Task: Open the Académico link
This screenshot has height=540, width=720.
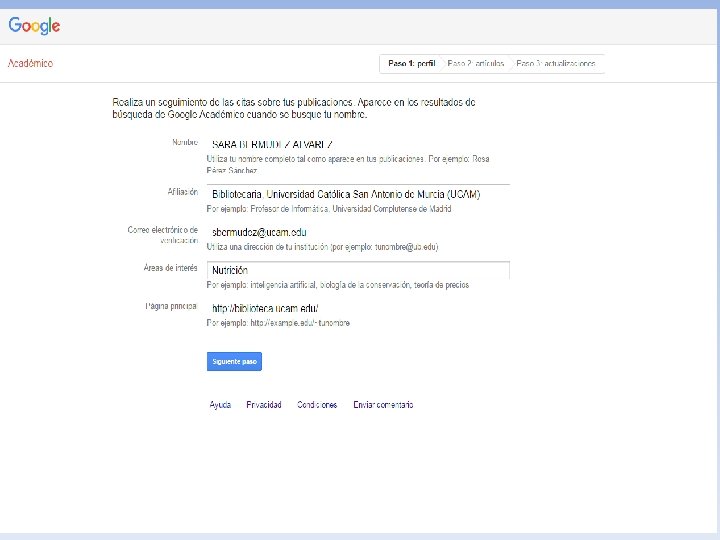Action: (30, 63)
